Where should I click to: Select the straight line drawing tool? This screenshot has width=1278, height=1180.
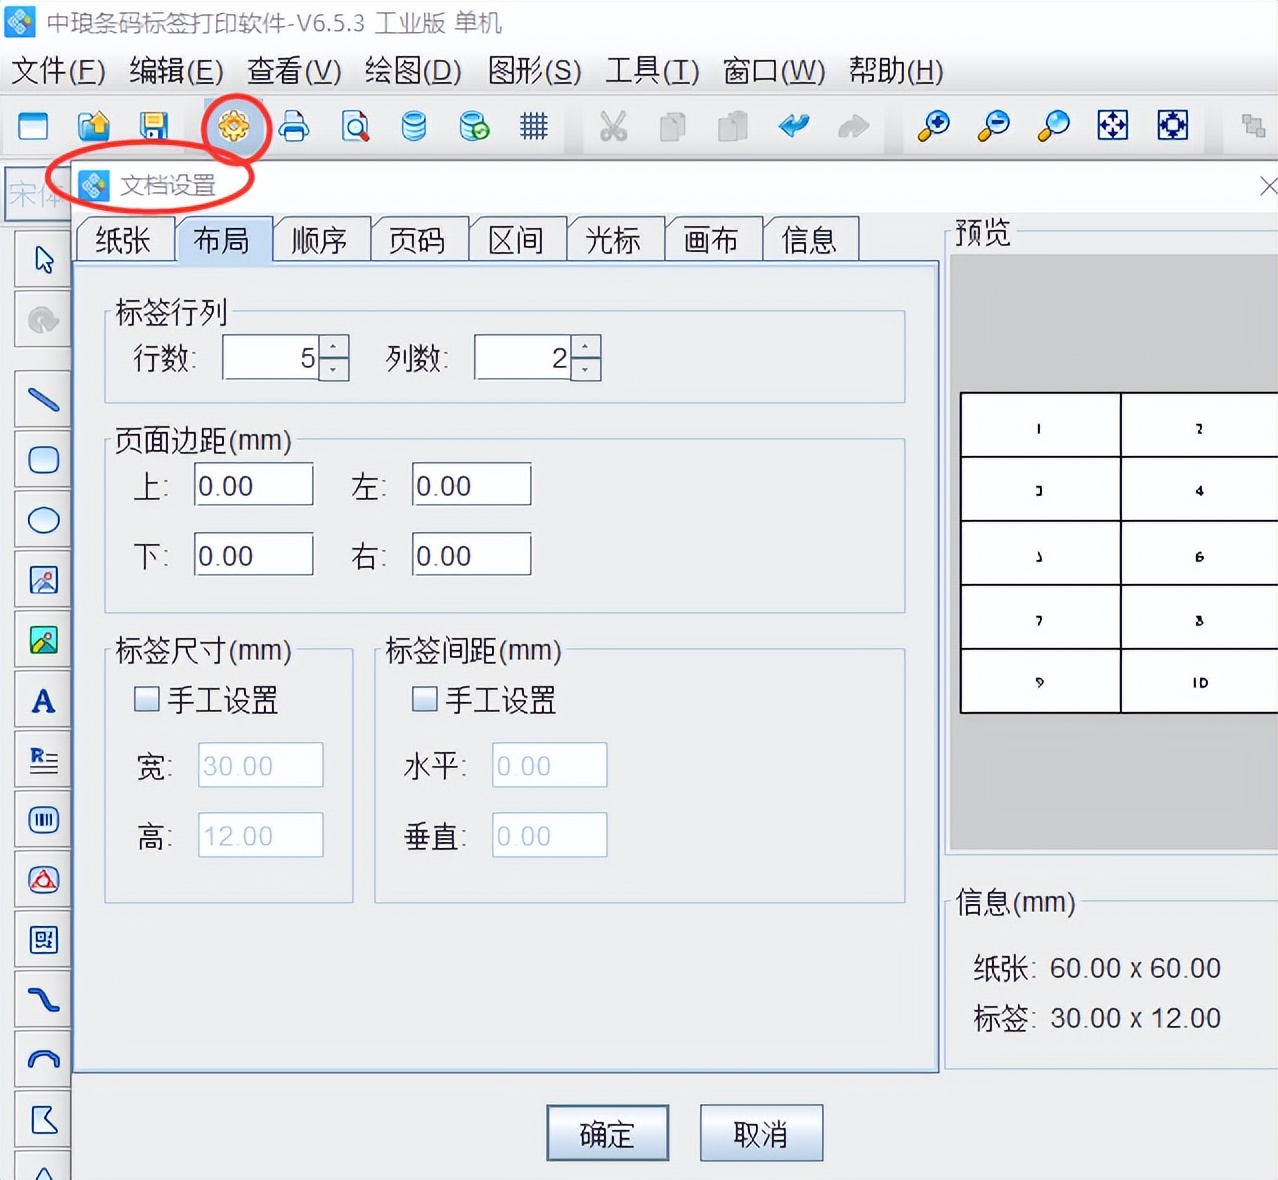click(x=43, y=400)
